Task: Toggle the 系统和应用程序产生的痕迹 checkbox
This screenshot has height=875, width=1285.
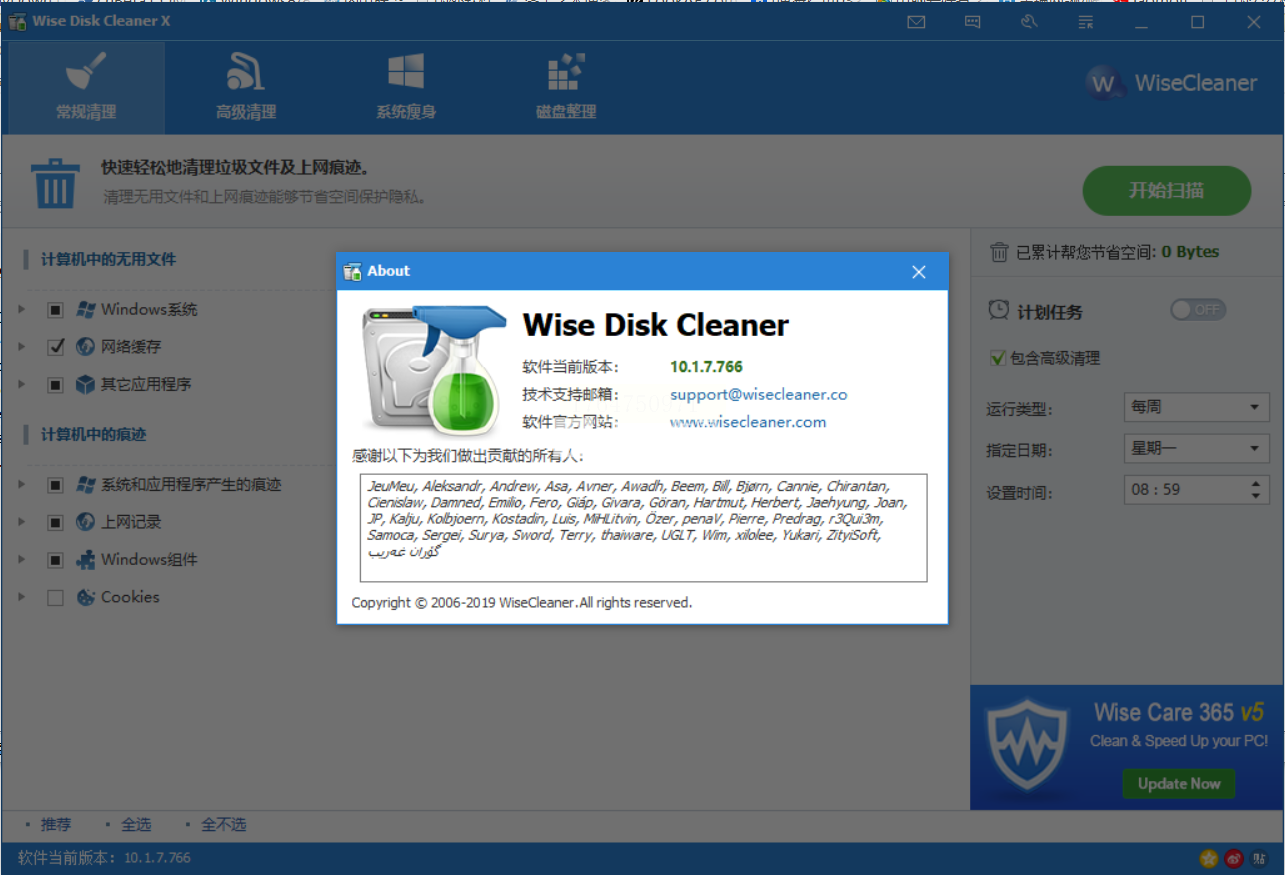Action: (55, 485)
